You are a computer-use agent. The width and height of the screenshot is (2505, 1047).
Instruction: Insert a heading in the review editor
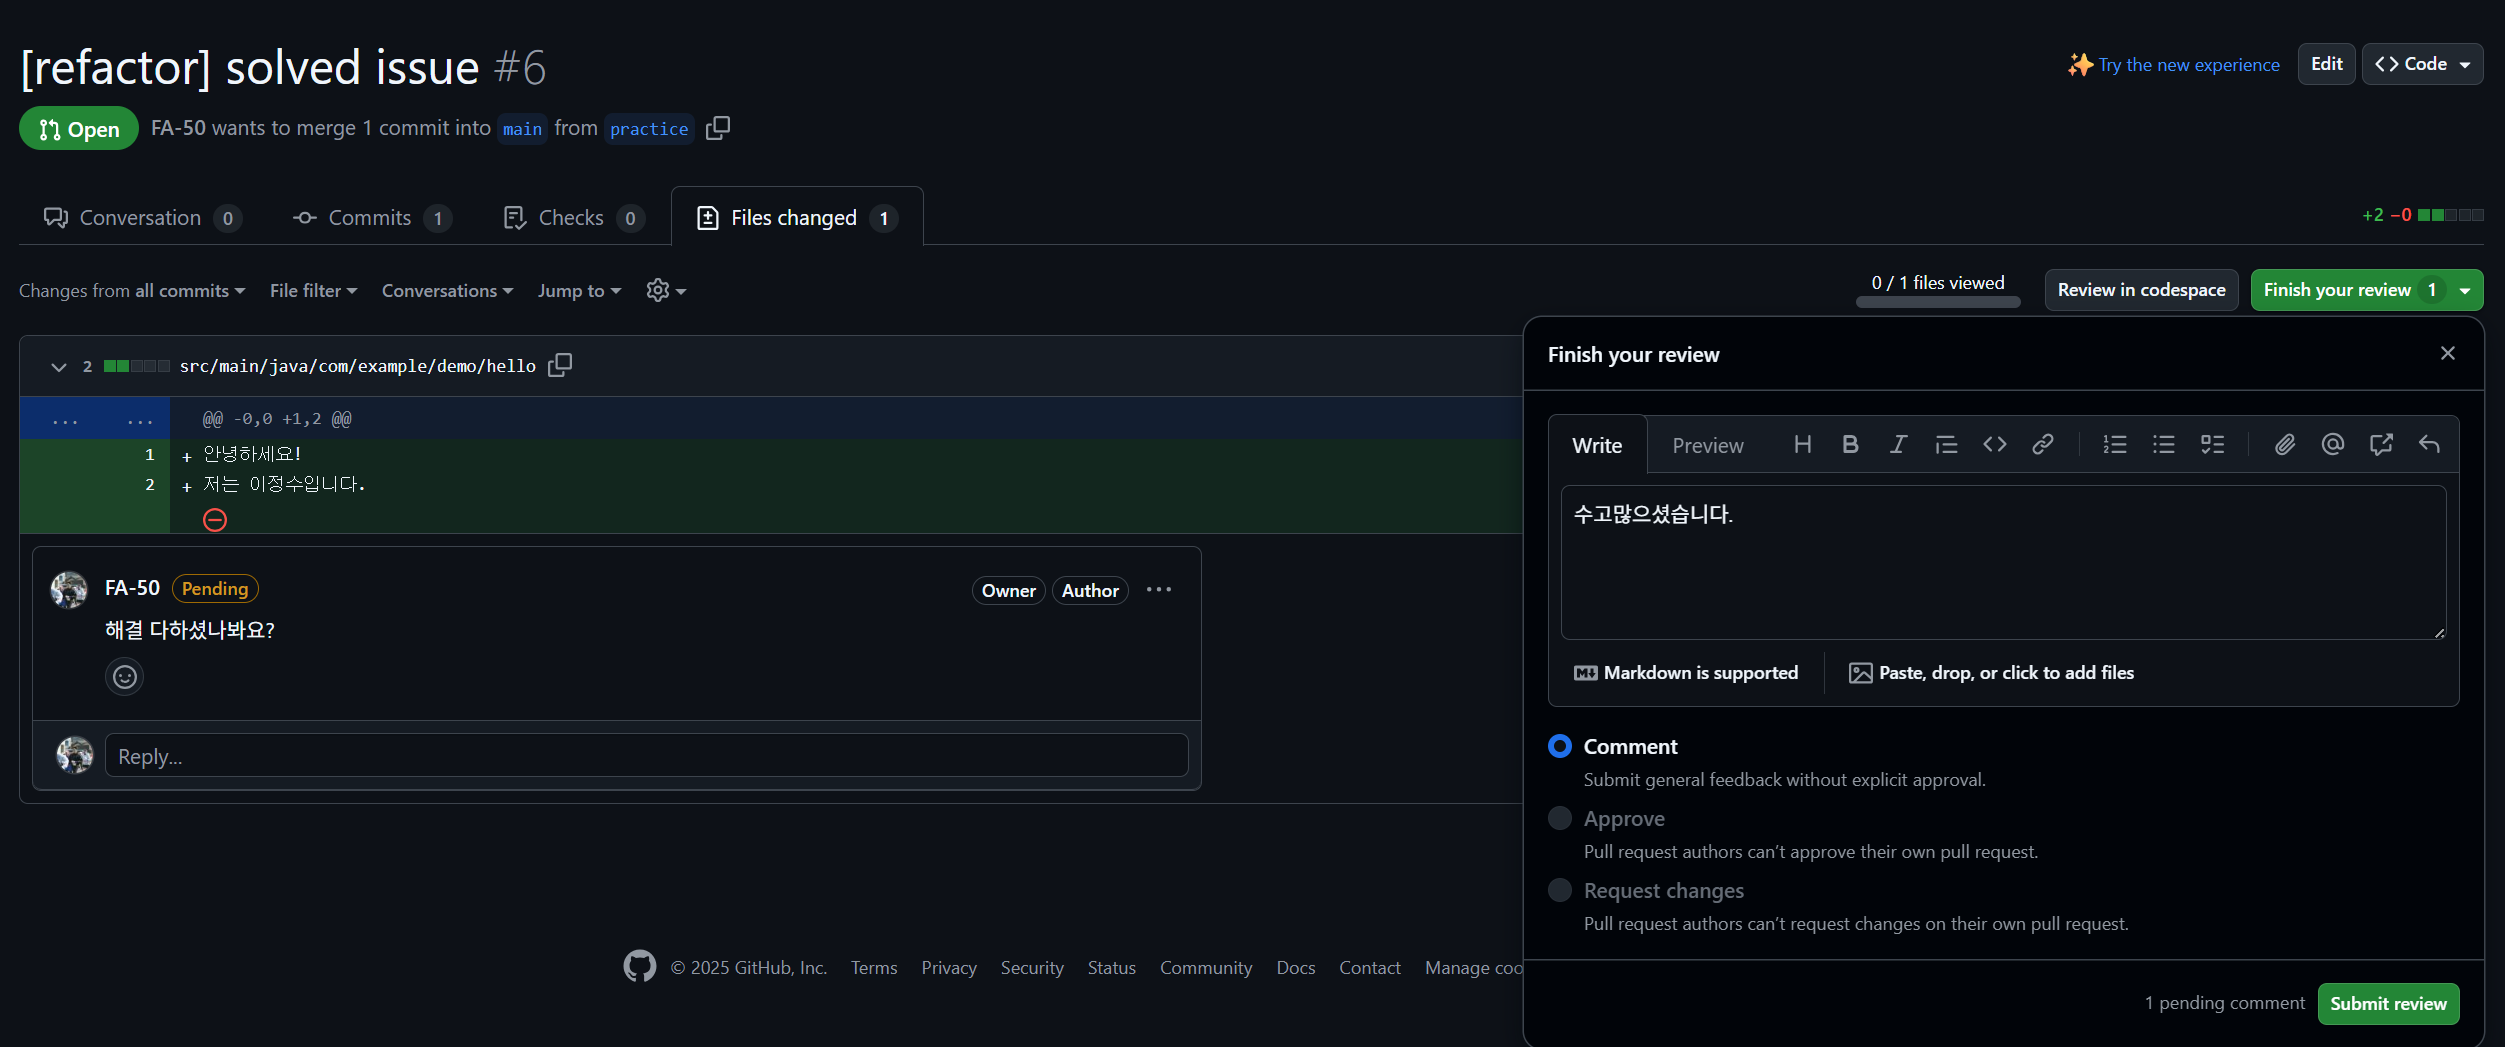1802,444
